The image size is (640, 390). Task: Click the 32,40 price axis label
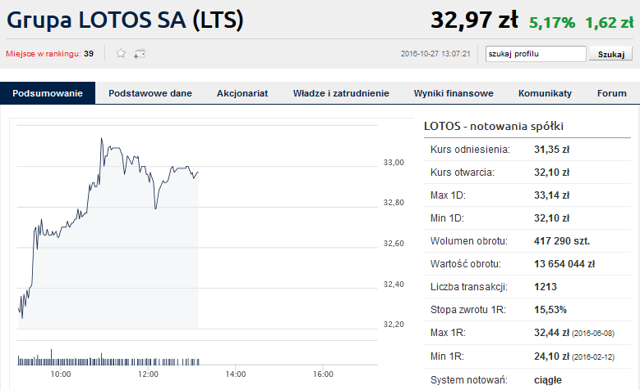(393, 284)
